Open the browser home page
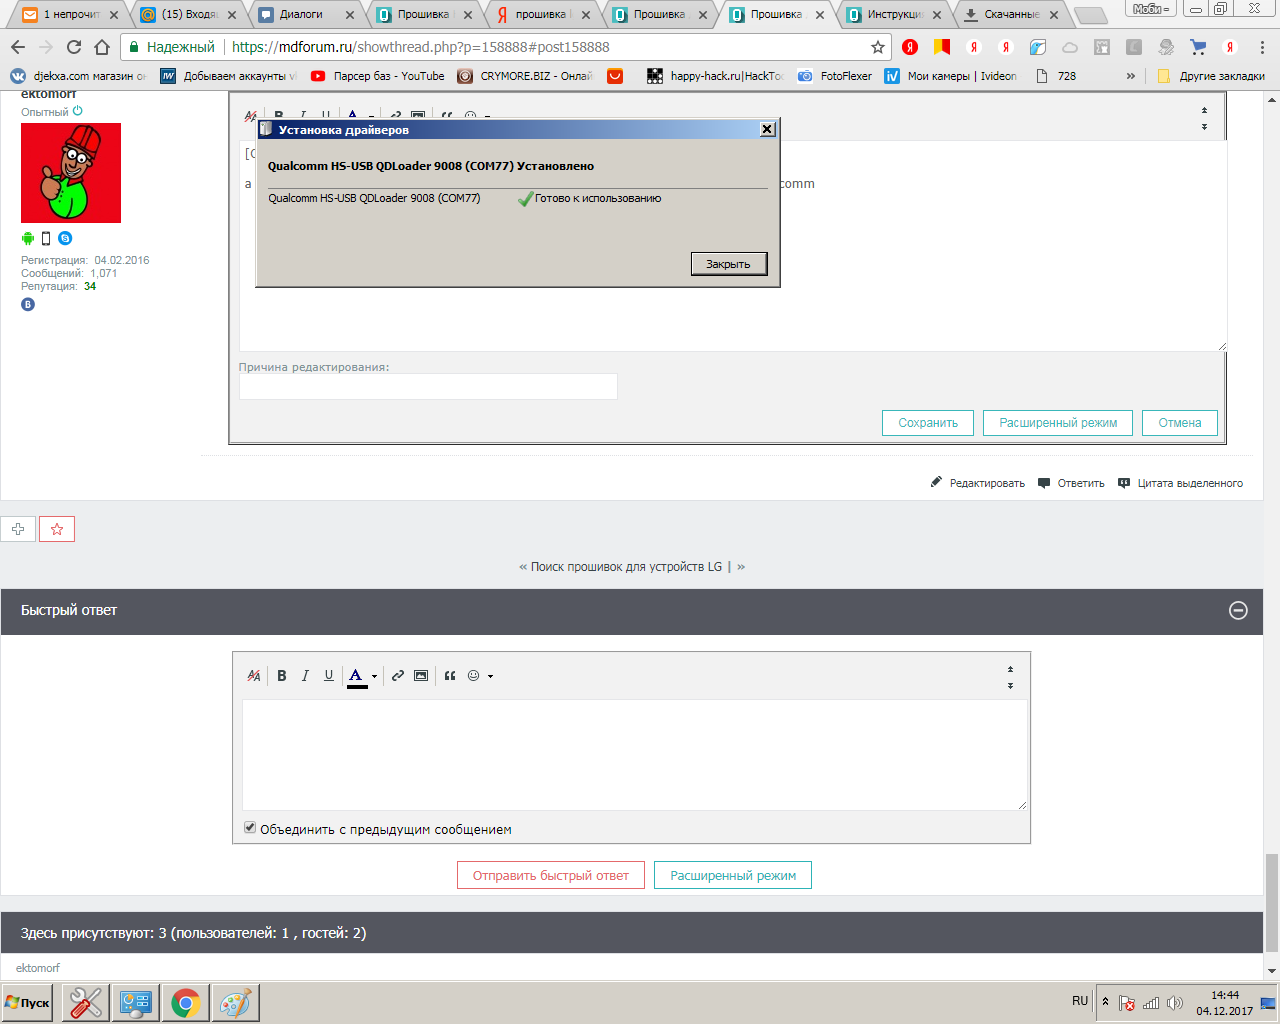 (x=102, y=47)
